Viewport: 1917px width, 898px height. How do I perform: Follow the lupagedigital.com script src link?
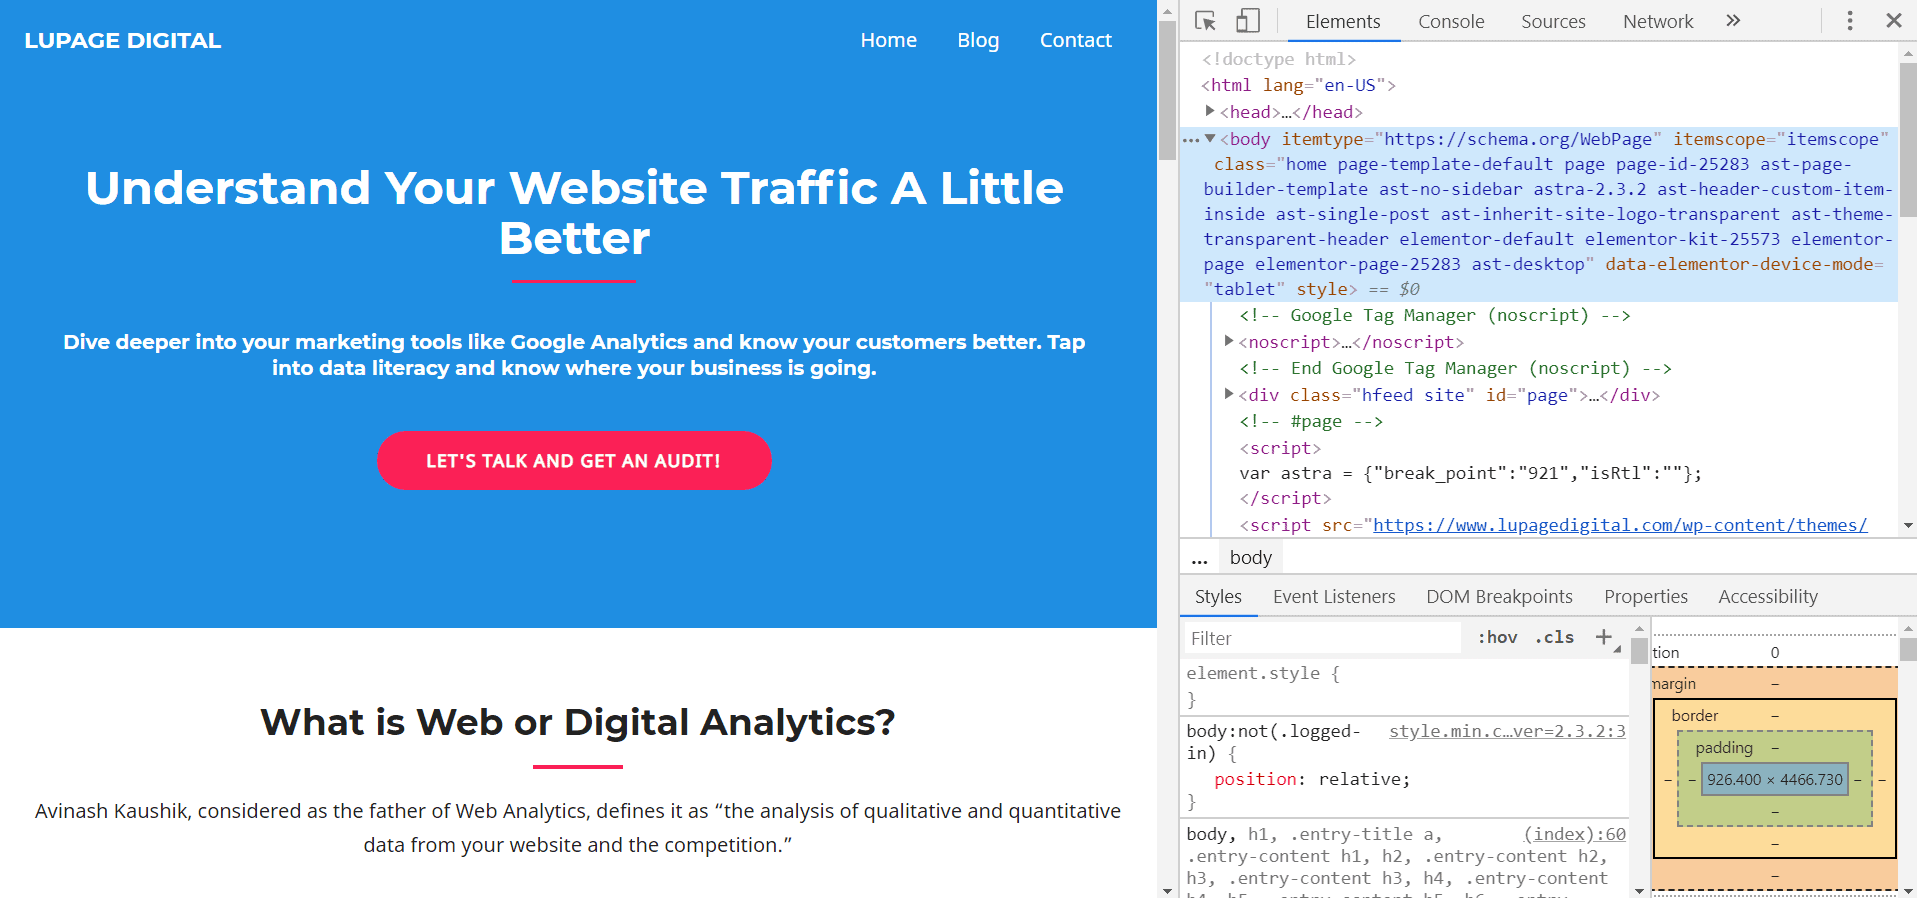[x=1619, y=525]
